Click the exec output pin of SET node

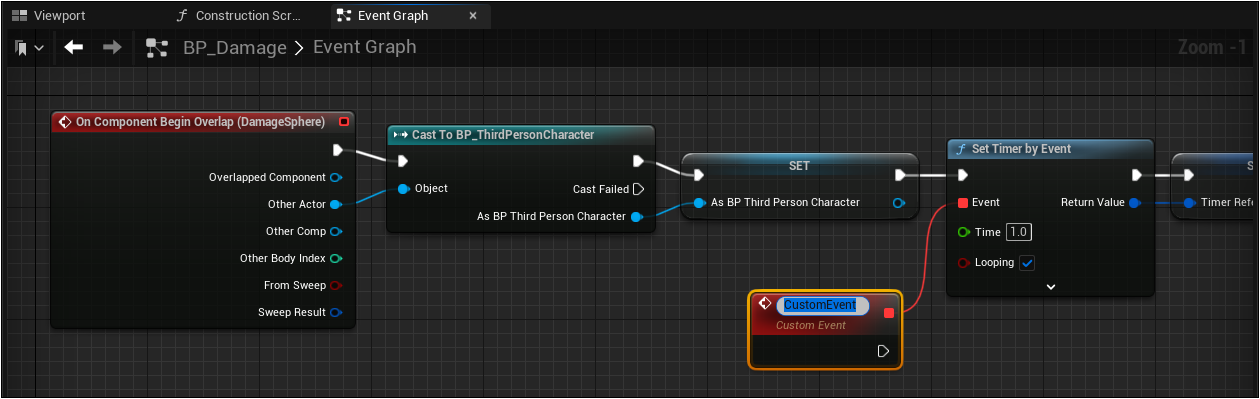(901, 176)
